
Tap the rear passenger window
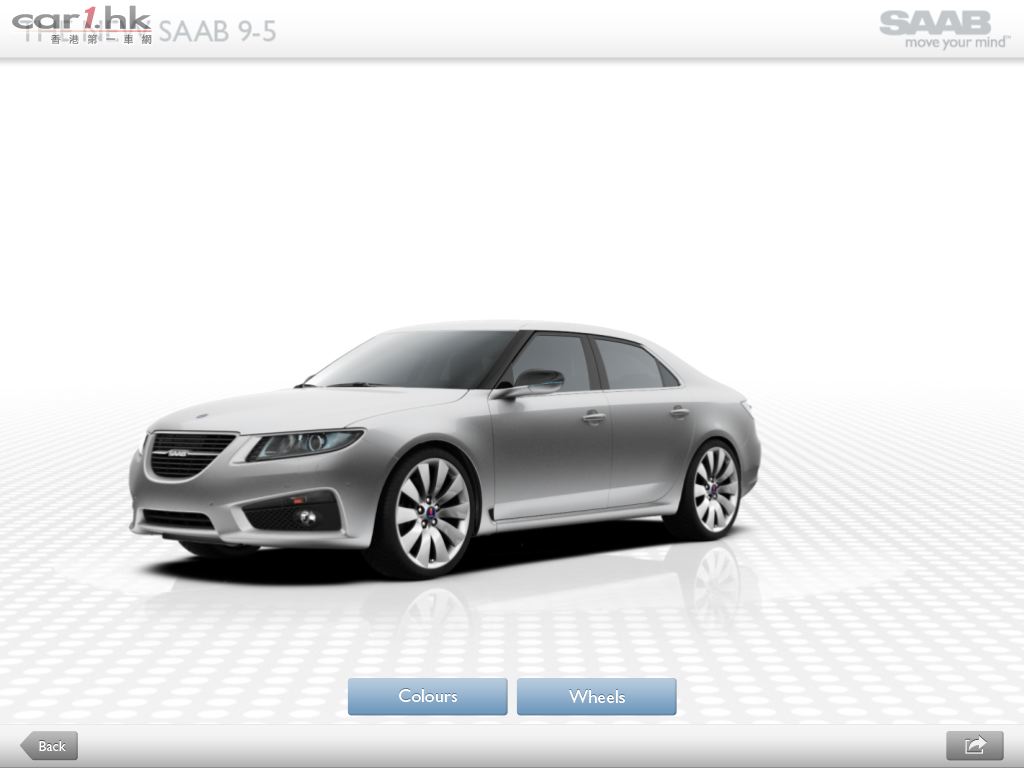628,364
